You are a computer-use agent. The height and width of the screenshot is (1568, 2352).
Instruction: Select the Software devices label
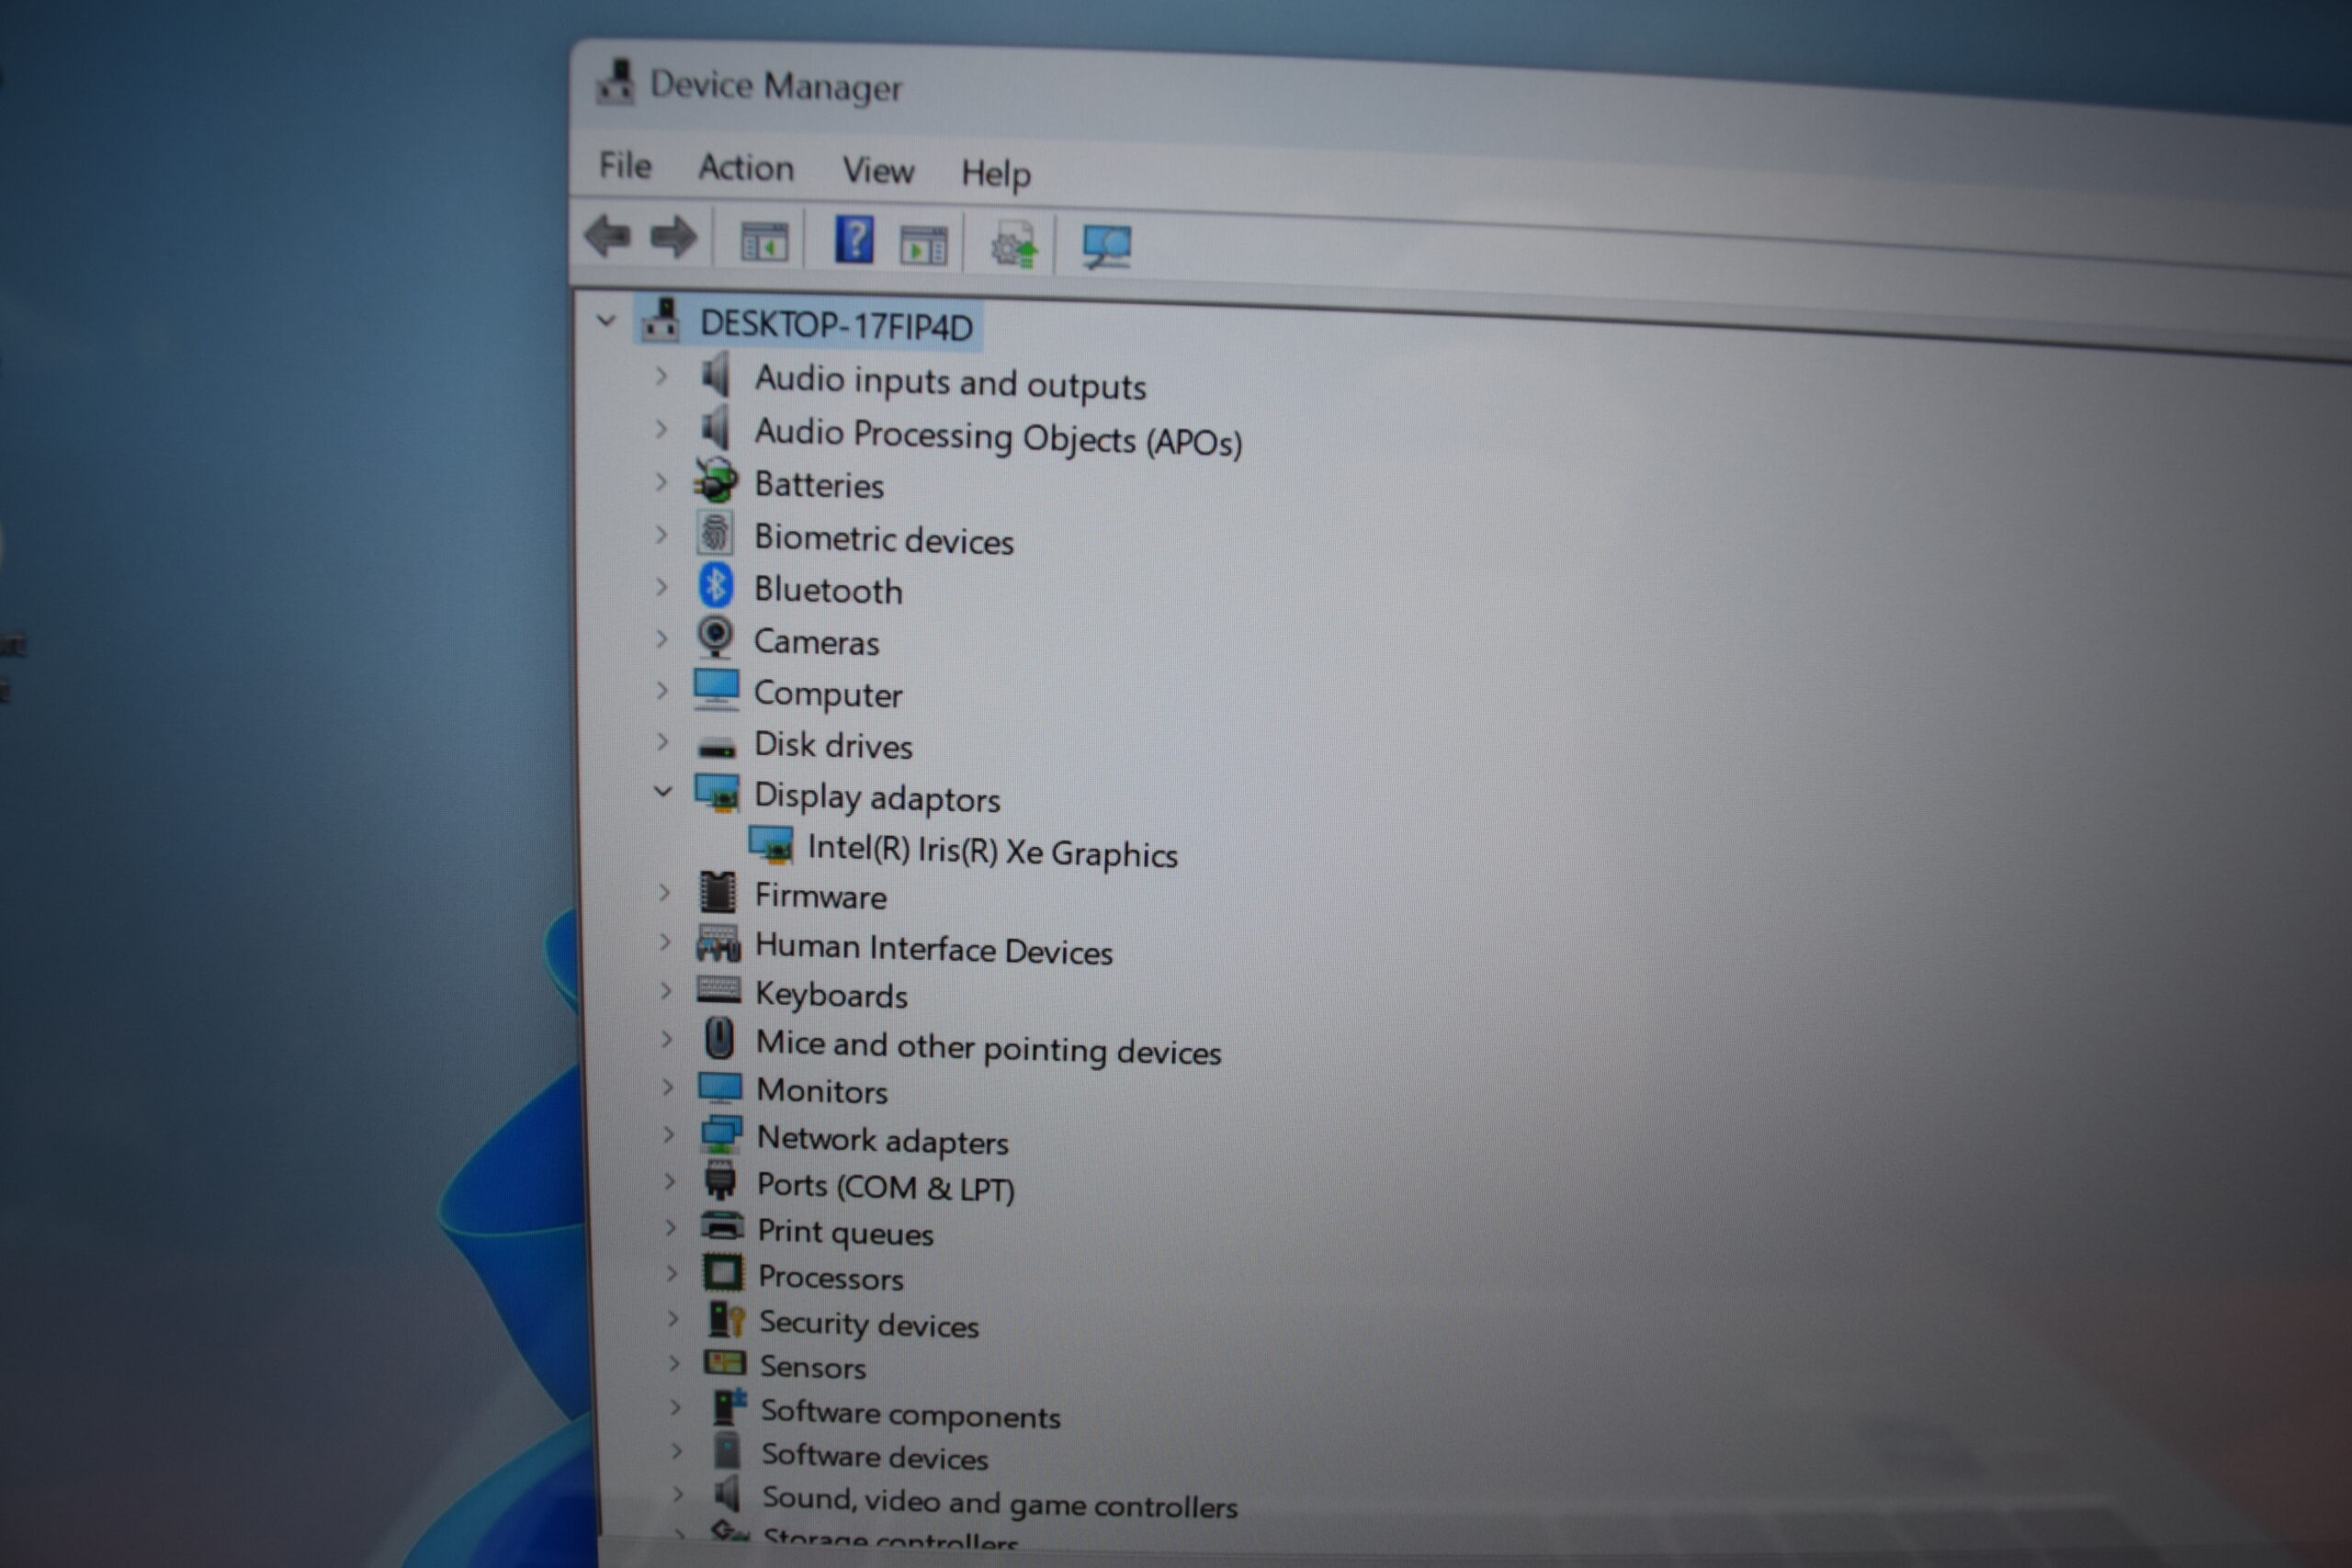[875, 1456]
